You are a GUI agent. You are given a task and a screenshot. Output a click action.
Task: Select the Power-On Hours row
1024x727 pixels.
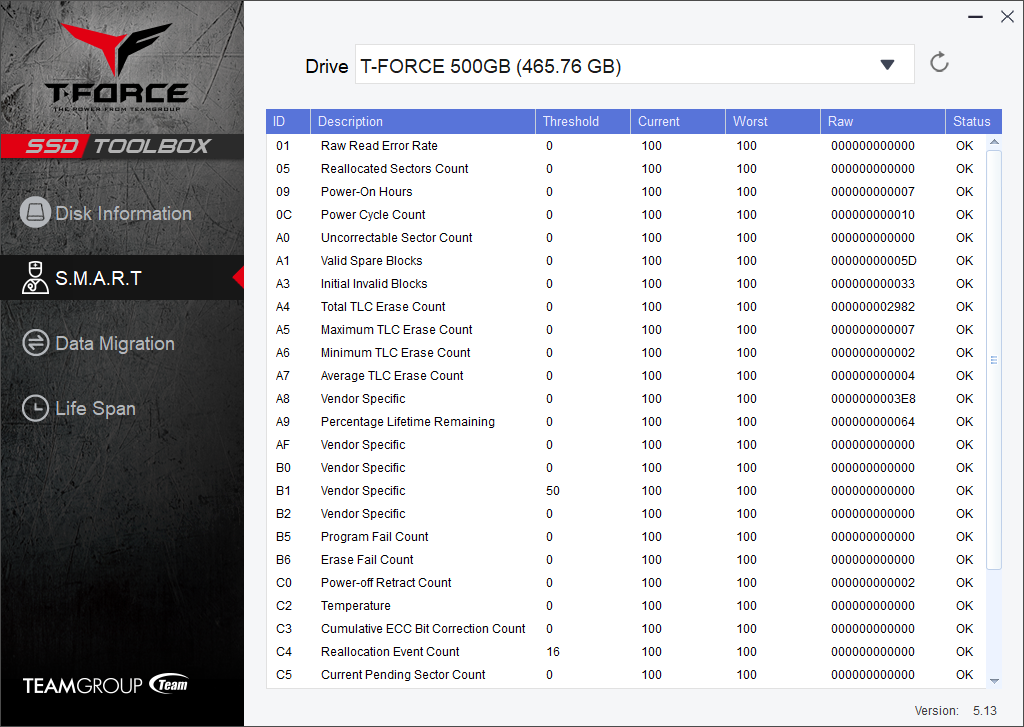click(x=626, y=191)
